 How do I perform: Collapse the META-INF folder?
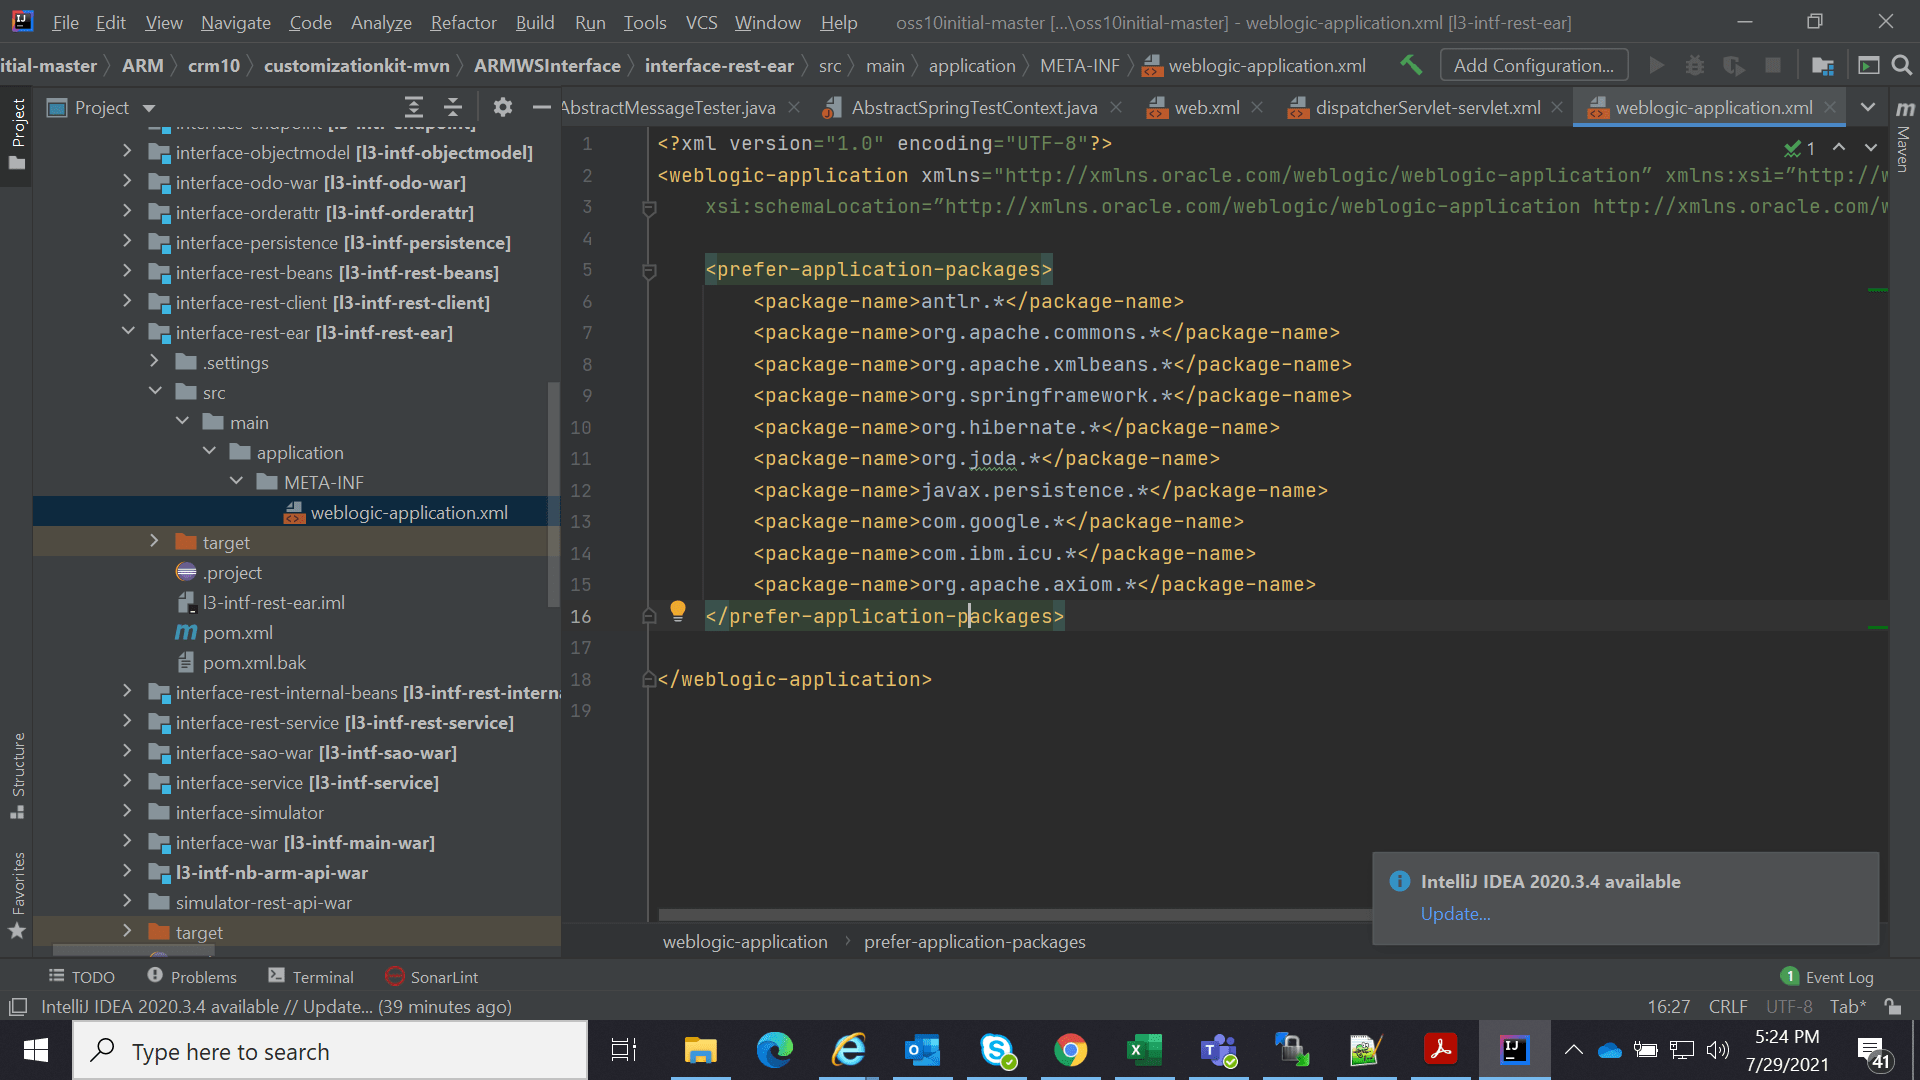coord(236,482)
